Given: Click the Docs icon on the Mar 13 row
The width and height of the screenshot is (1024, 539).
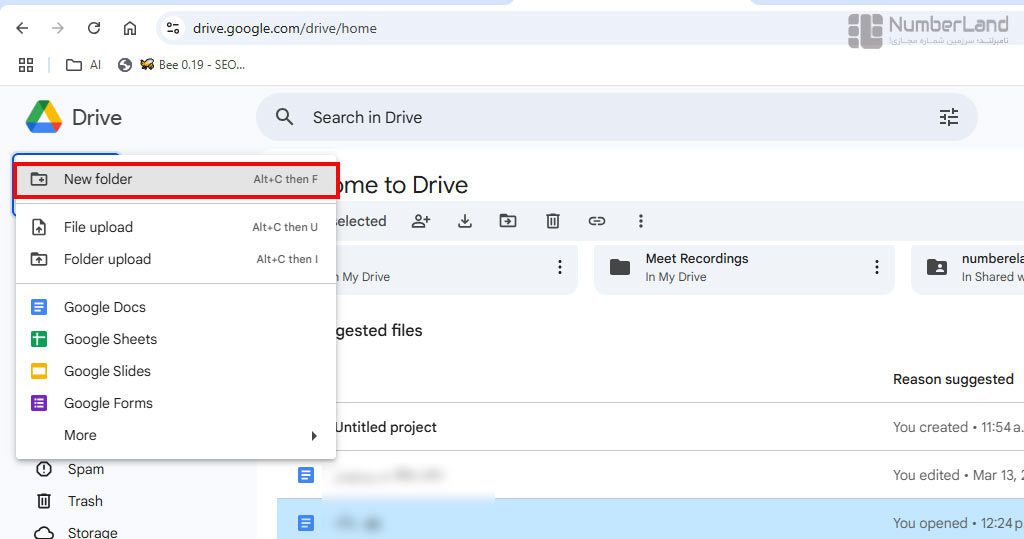Looking at the screenshot, I should 306,475.
